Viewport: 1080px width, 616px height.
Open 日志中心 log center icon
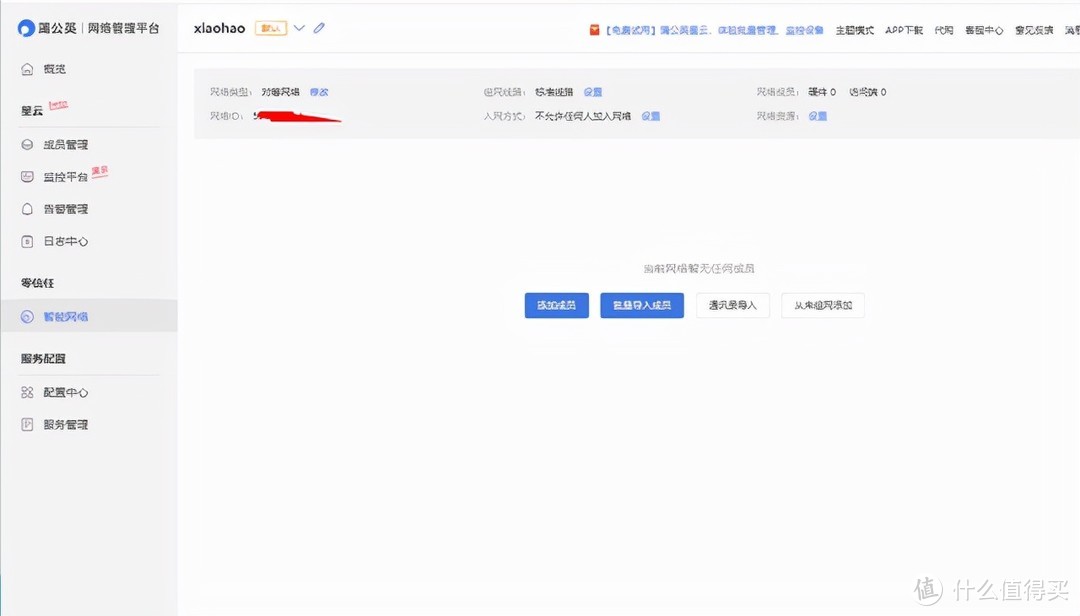[28, 241]
